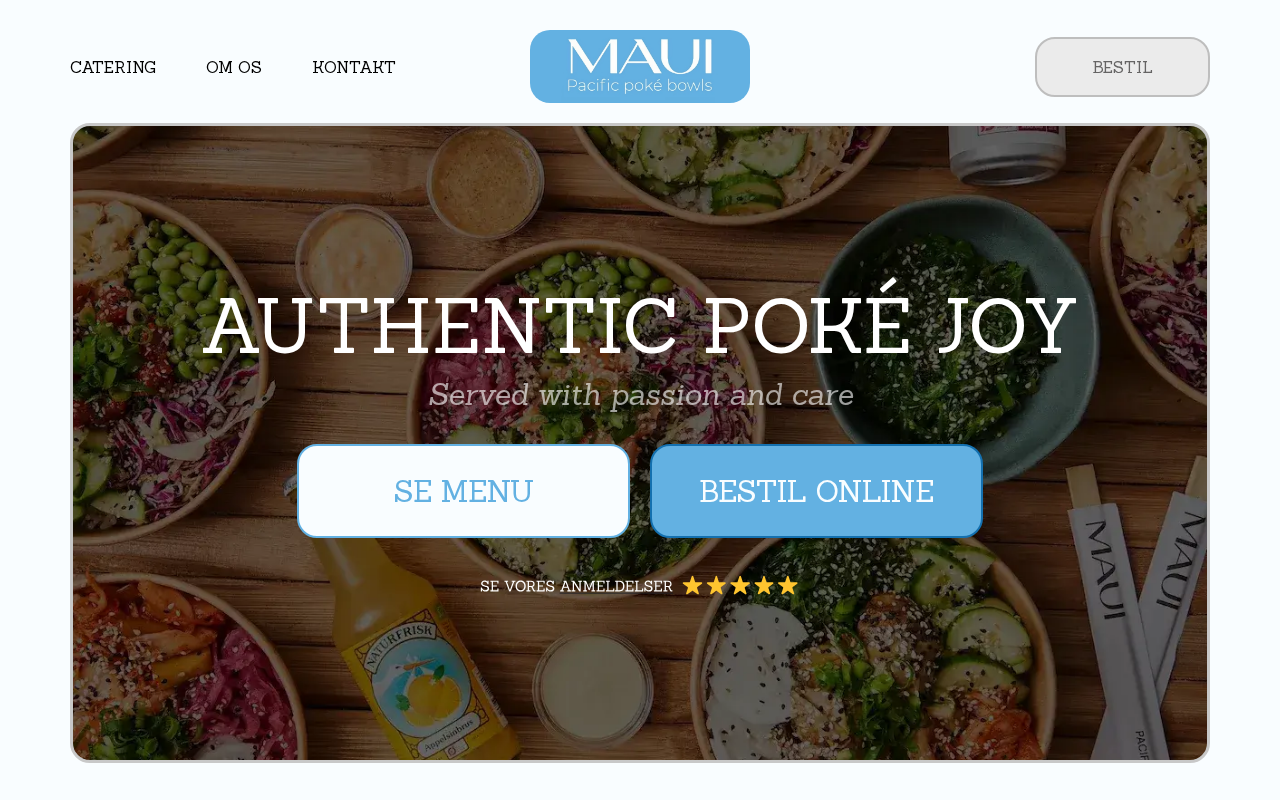This screenshot has width=1280, height=800.
Task: Click the Served with passion and care subtitle
Action: click(x=640, y=395)
